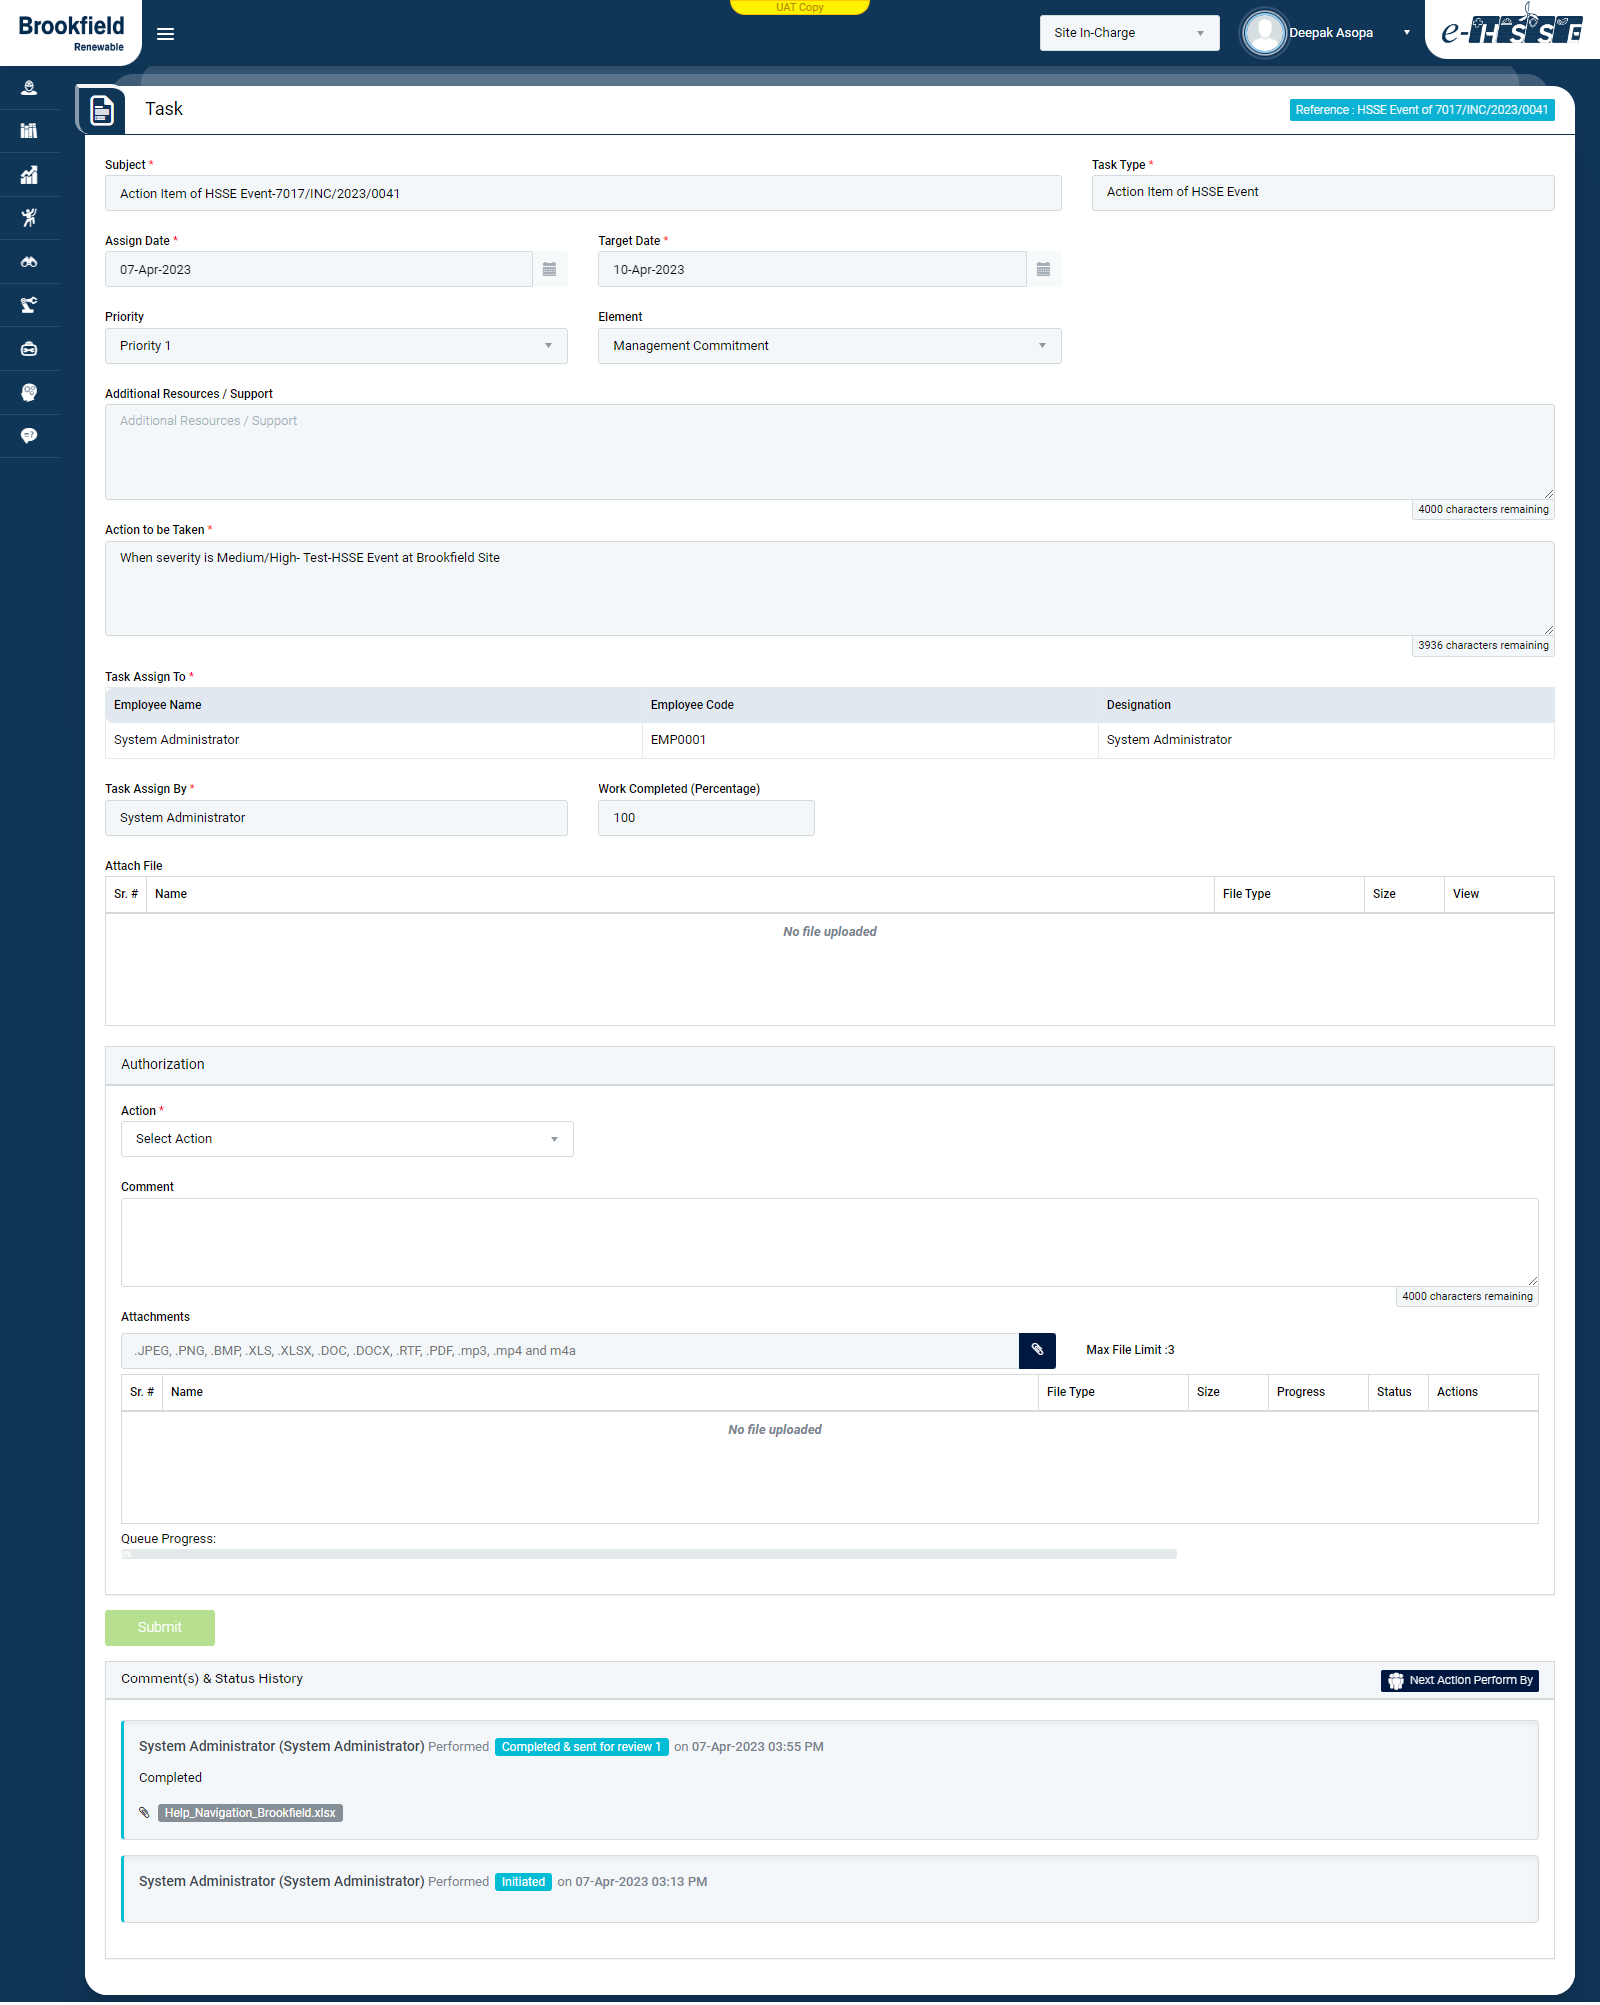Click the Brookfield Renewable logo
This screenshot has height=2005, width=1600.
click(x=72, y=32)
